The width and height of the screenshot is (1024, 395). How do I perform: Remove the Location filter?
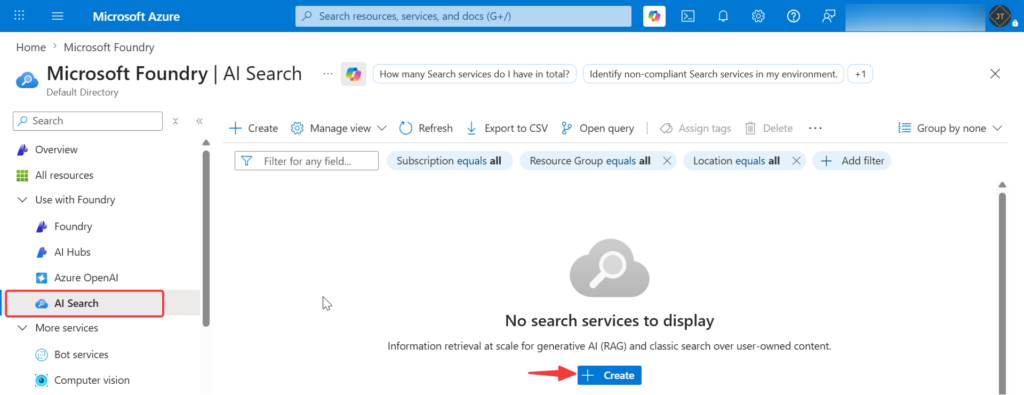(x=795, y=161)
